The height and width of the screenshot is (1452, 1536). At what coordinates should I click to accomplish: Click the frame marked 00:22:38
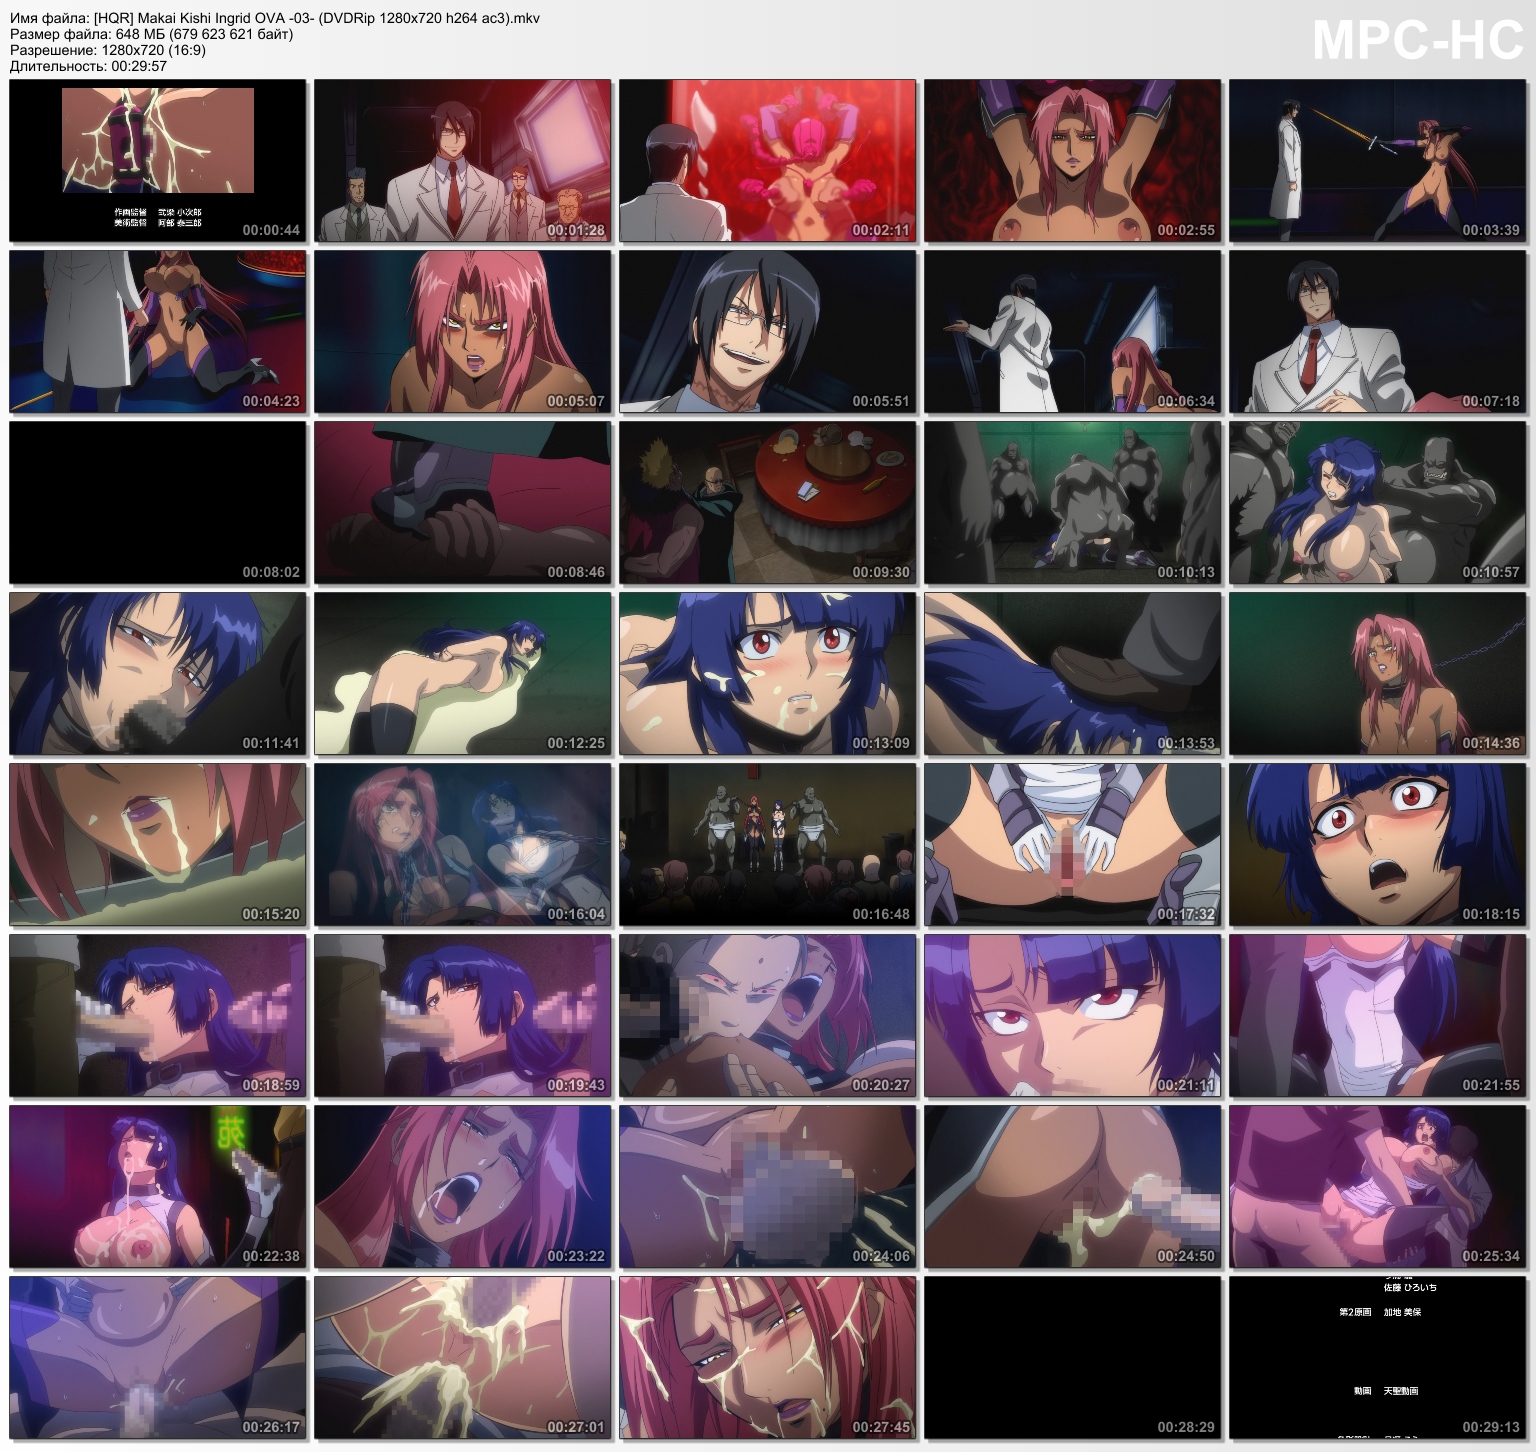tap(158, 1187)
